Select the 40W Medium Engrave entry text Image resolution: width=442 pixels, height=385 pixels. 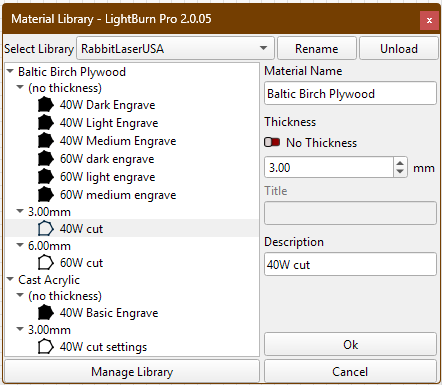coord(118,141)
